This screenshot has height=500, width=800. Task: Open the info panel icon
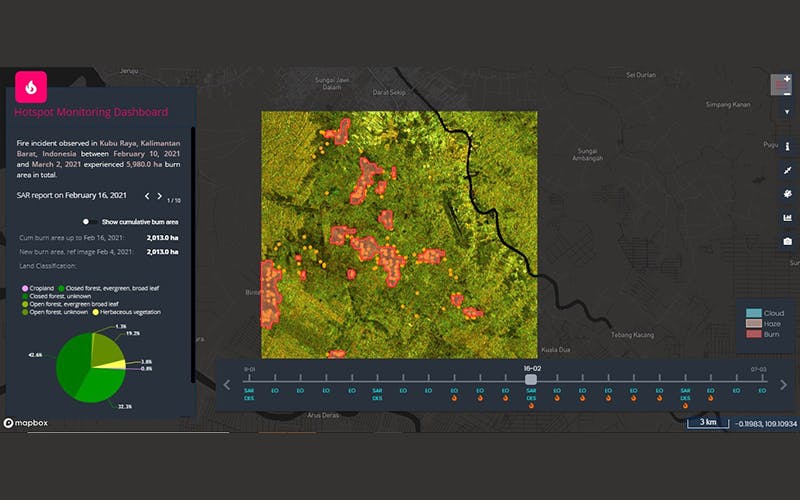pyautogui.click(x=787, y=146)
